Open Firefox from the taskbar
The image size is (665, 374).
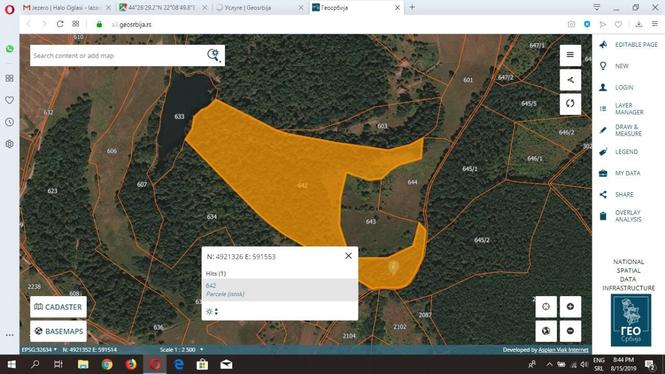coord(131,365)
